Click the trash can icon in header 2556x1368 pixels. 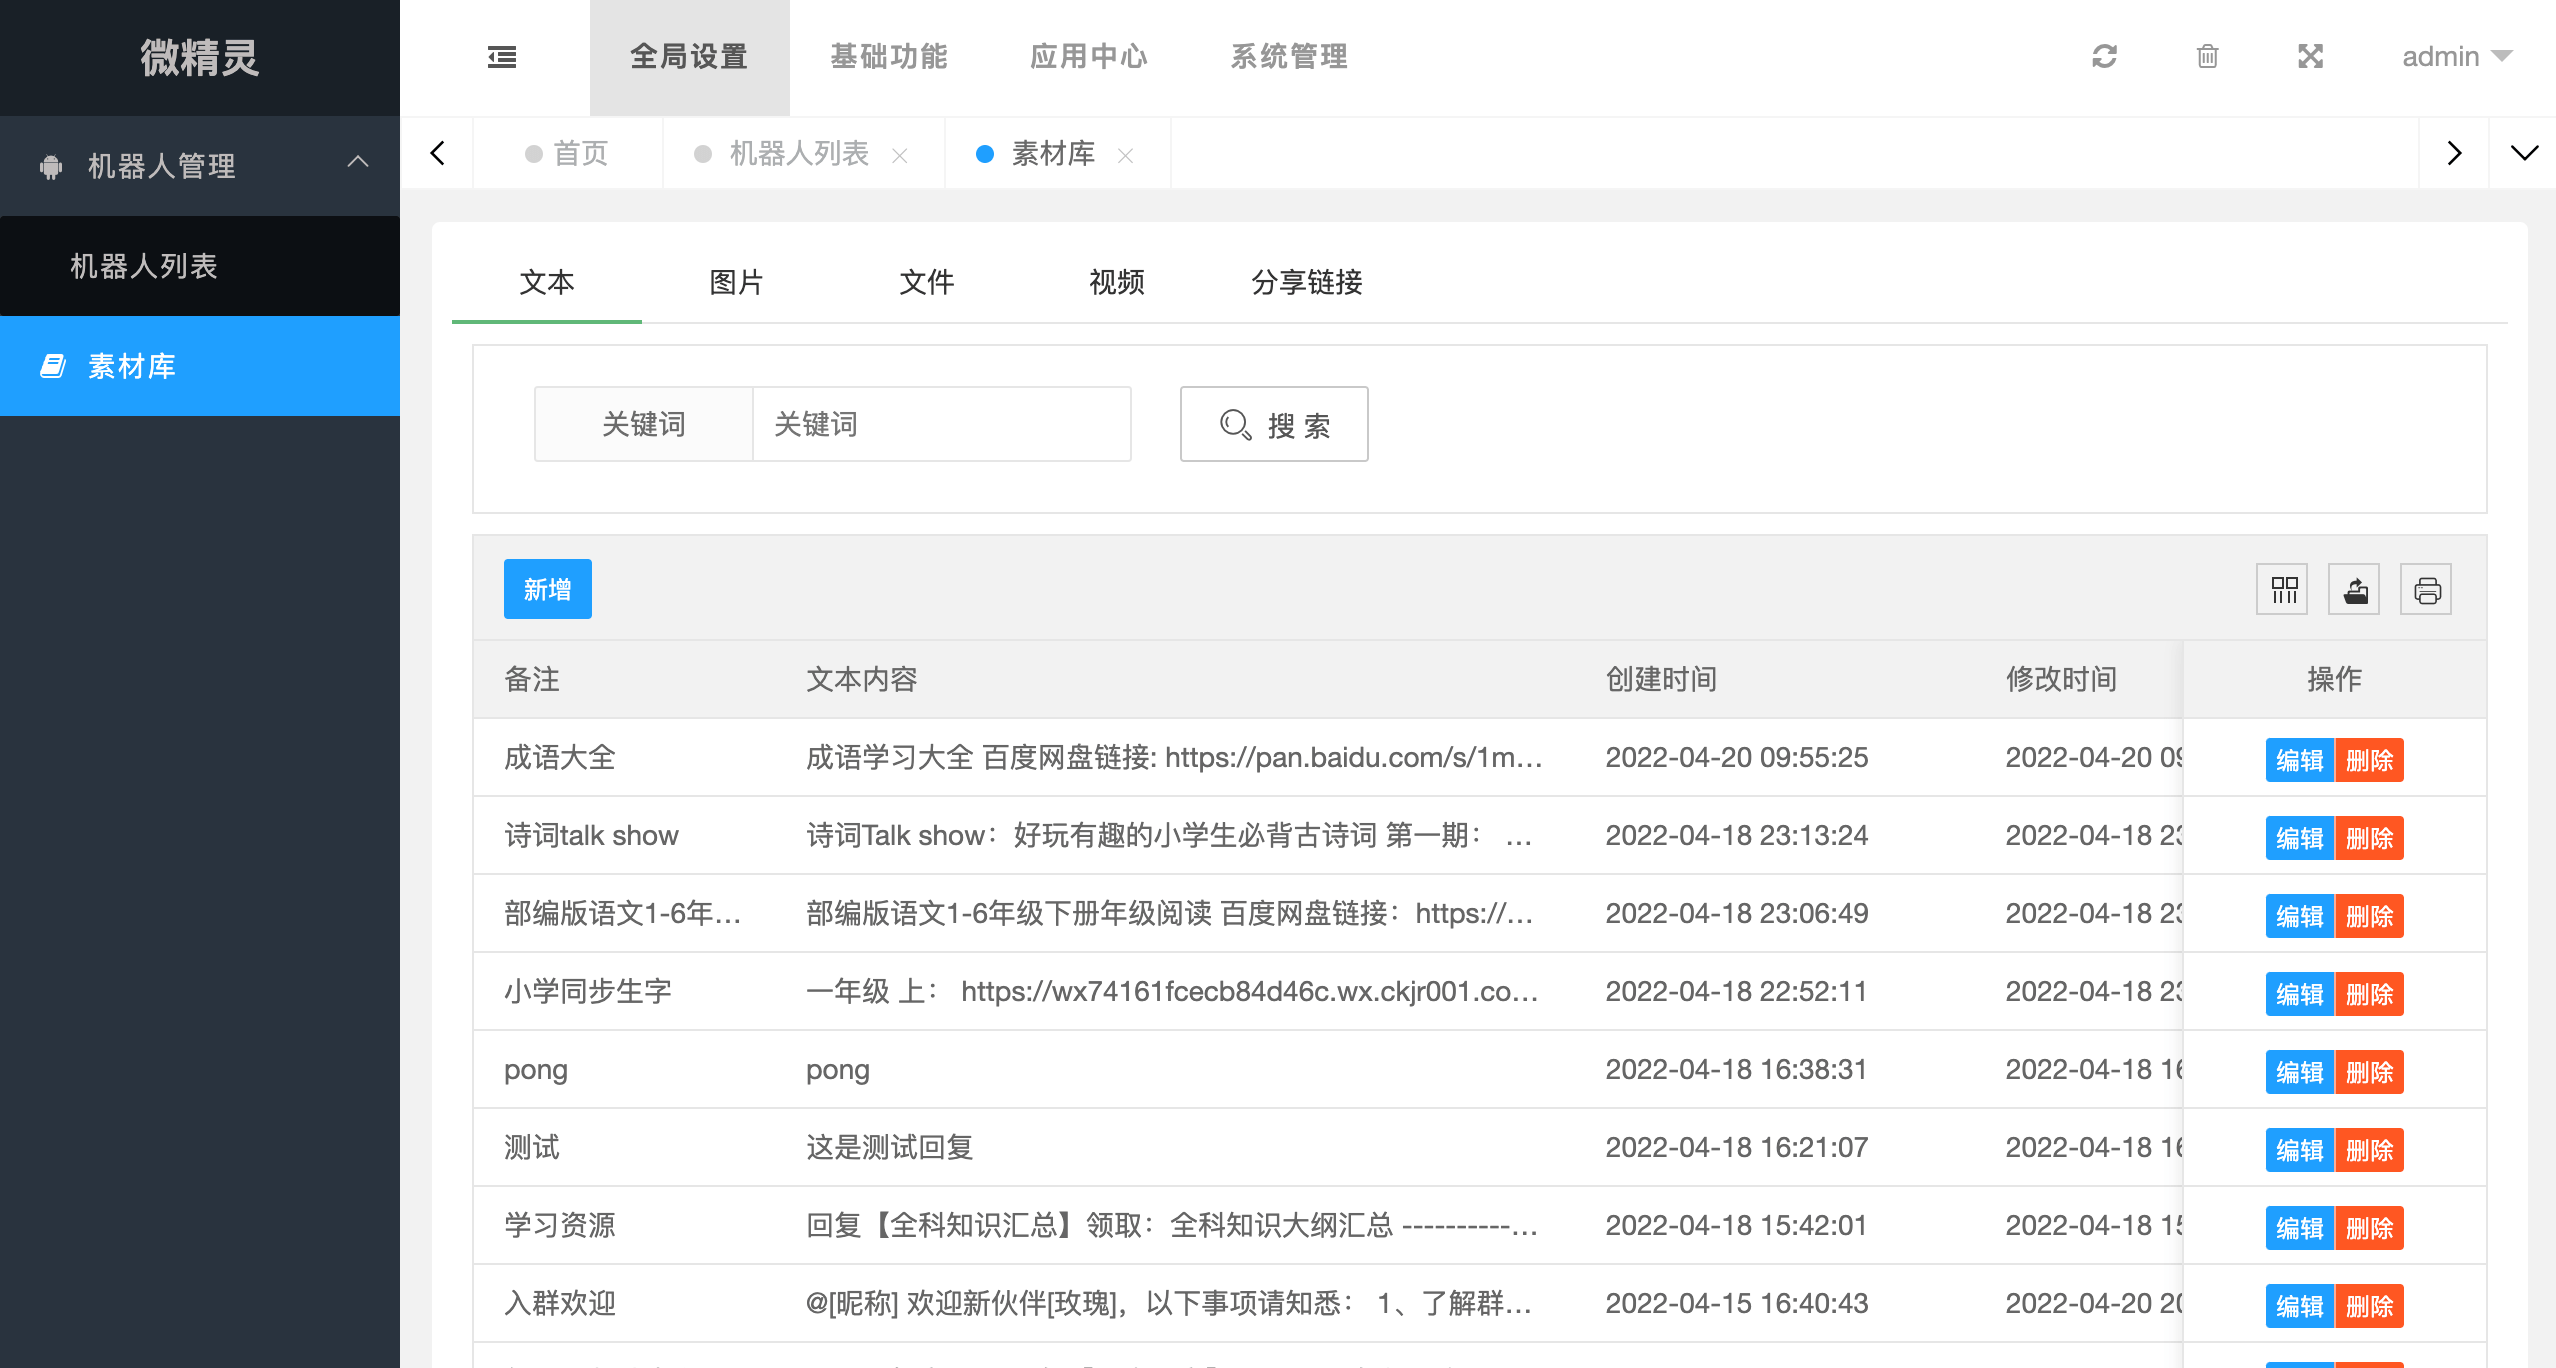pos(2207,57)
